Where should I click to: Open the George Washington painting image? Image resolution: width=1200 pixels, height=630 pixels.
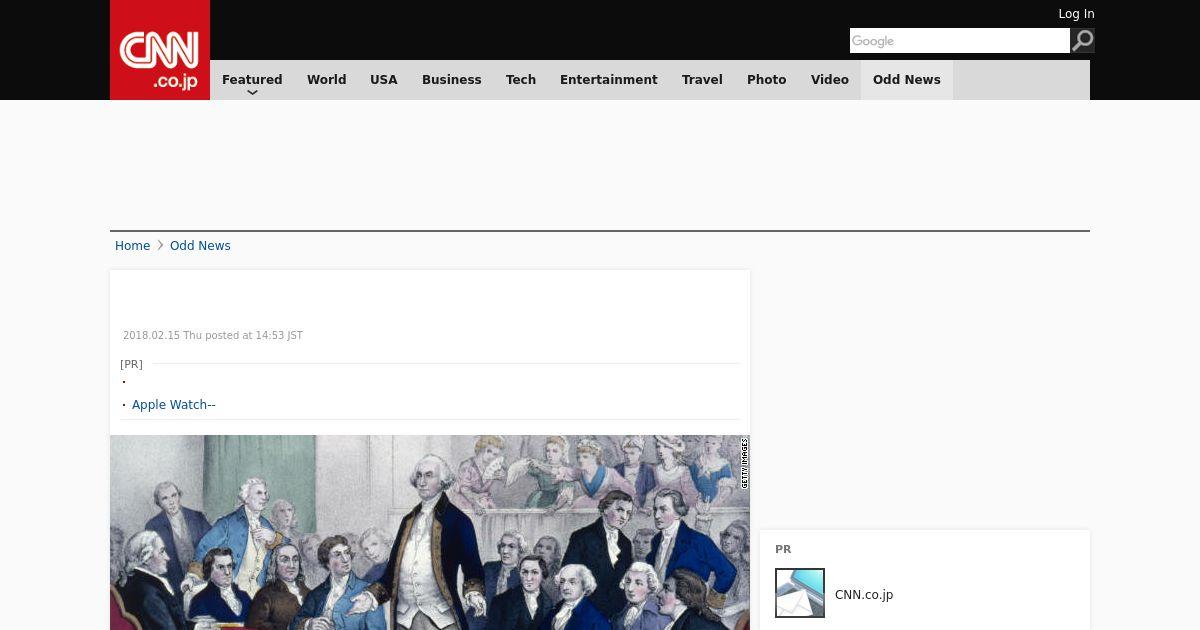pyautogui.click(x=430, y=532)
